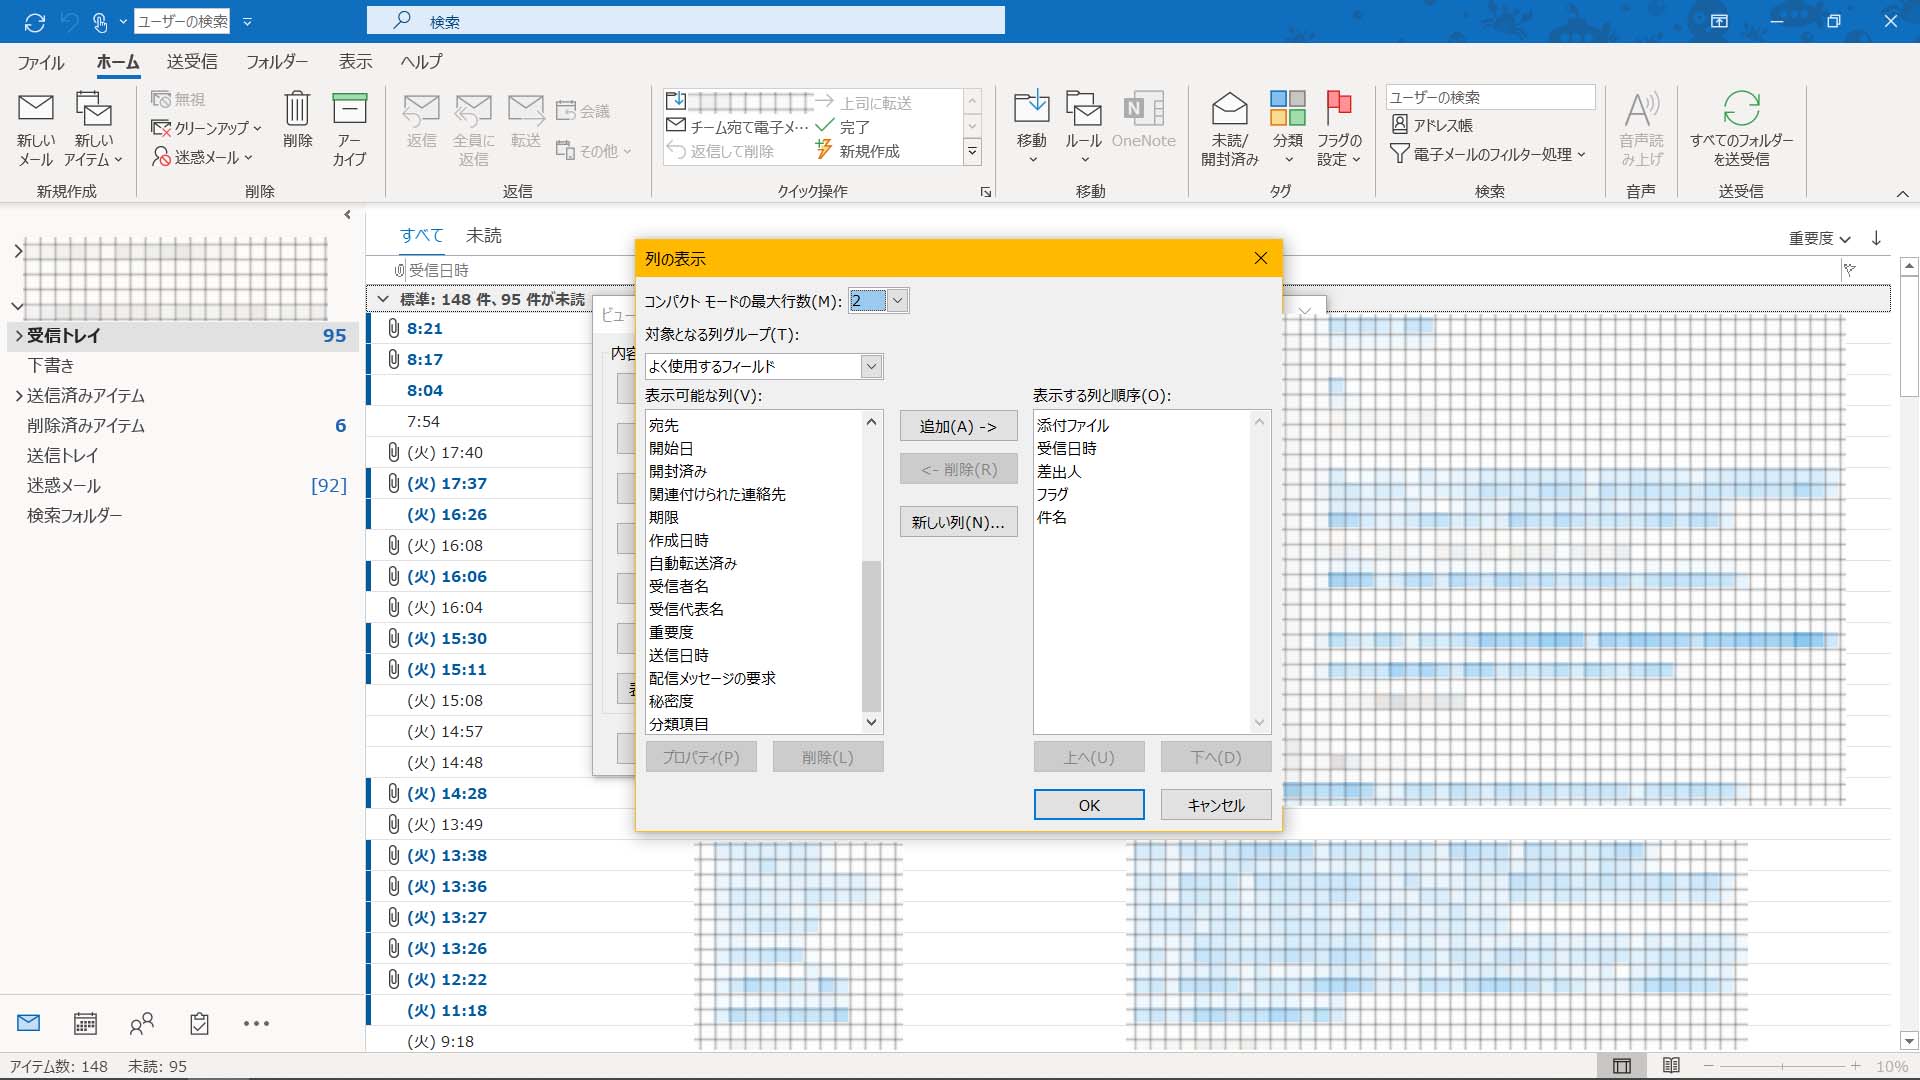Click the search (検索) box in title bar
Image resolution: width=1920 pixels, height=1080 pixels.
tap(686, 21)
